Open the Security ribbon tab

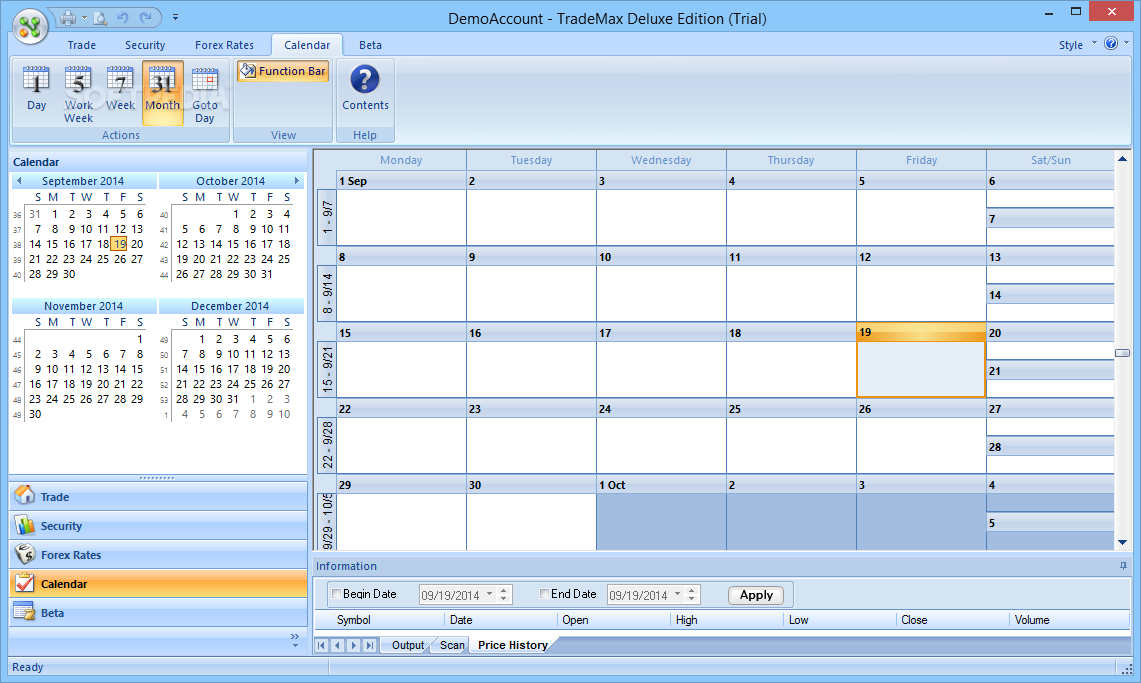145,45
